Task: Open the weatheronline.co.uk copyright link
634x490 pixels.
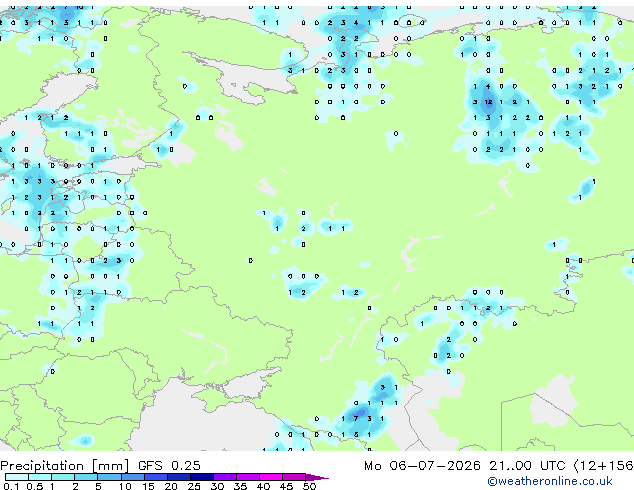Action: pos(550,481)
